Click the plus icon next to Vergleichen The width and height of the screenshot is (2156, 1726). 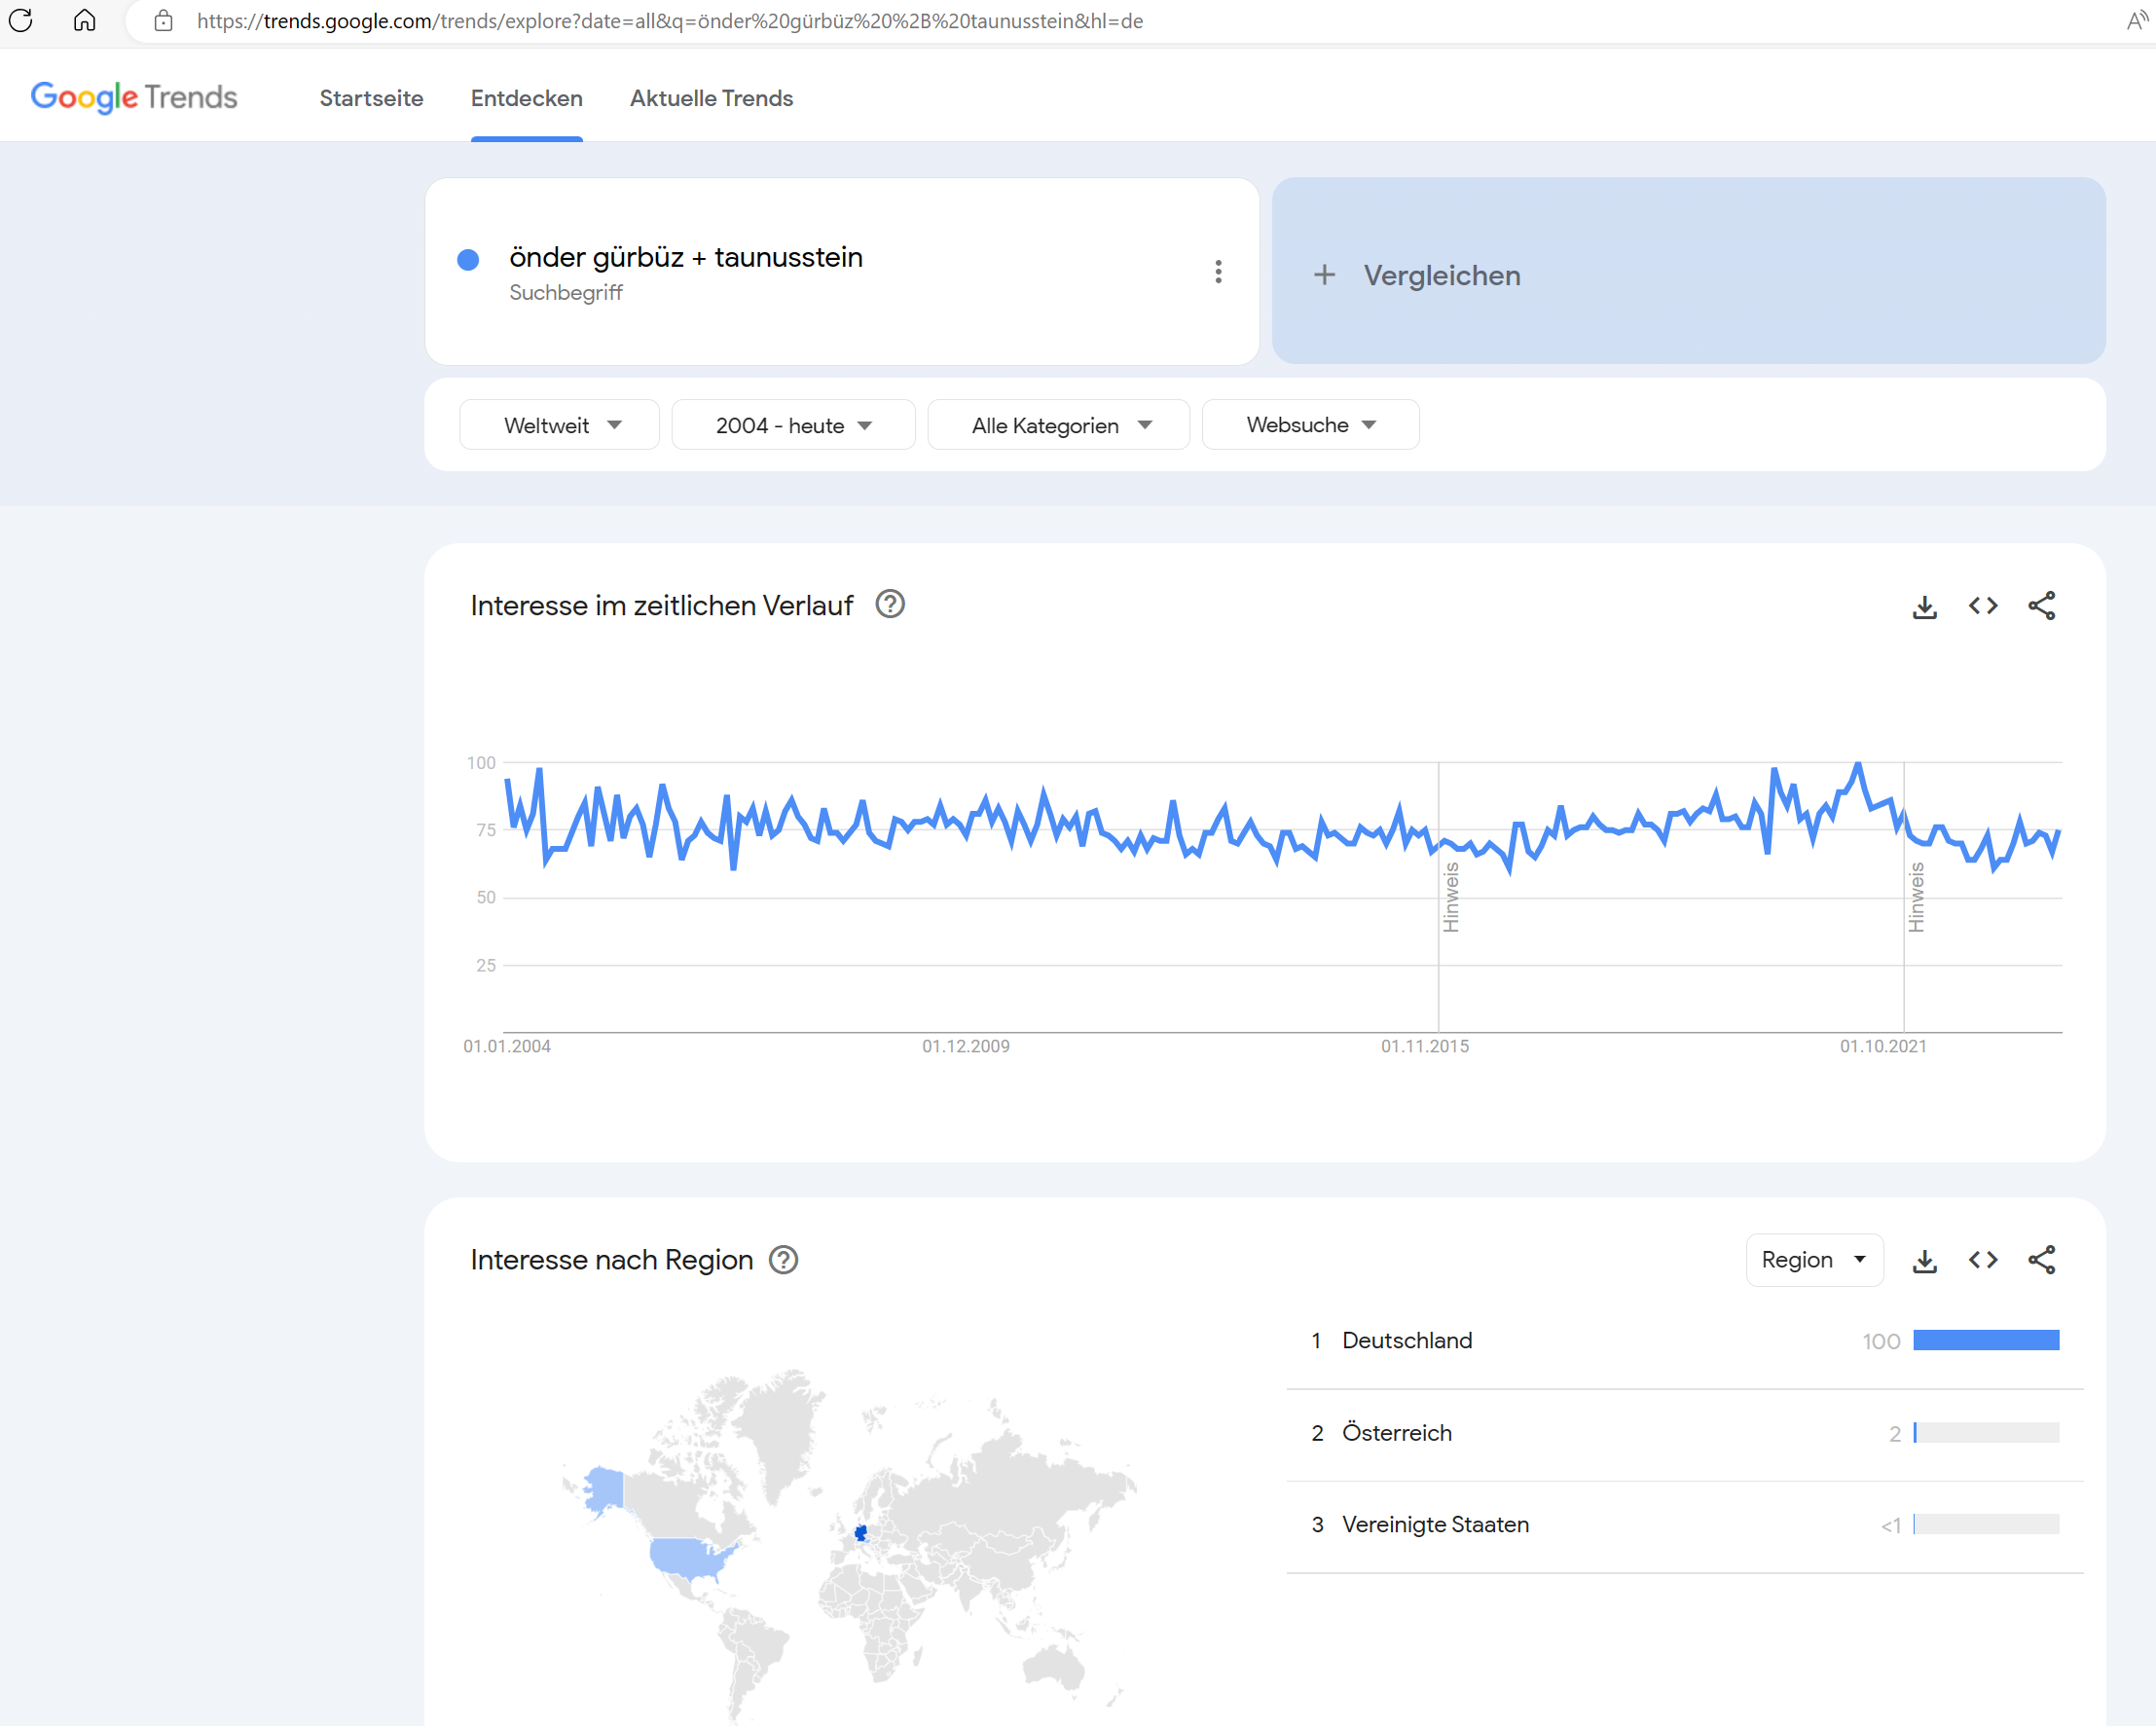pyautogui.click(x=1324, y=275)
